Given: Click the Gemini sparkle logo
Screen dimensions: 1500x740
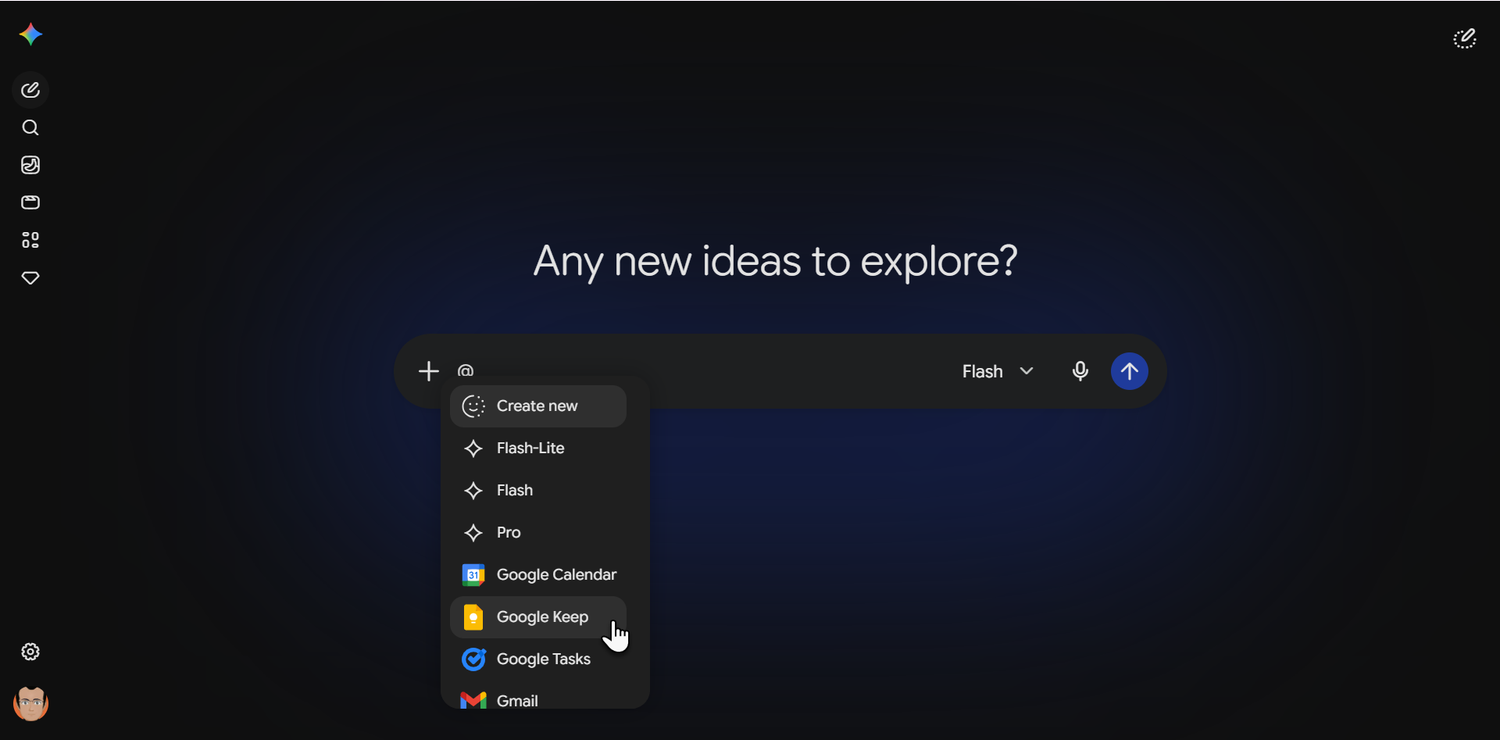Looking at the screenshot, I should 31,34.
